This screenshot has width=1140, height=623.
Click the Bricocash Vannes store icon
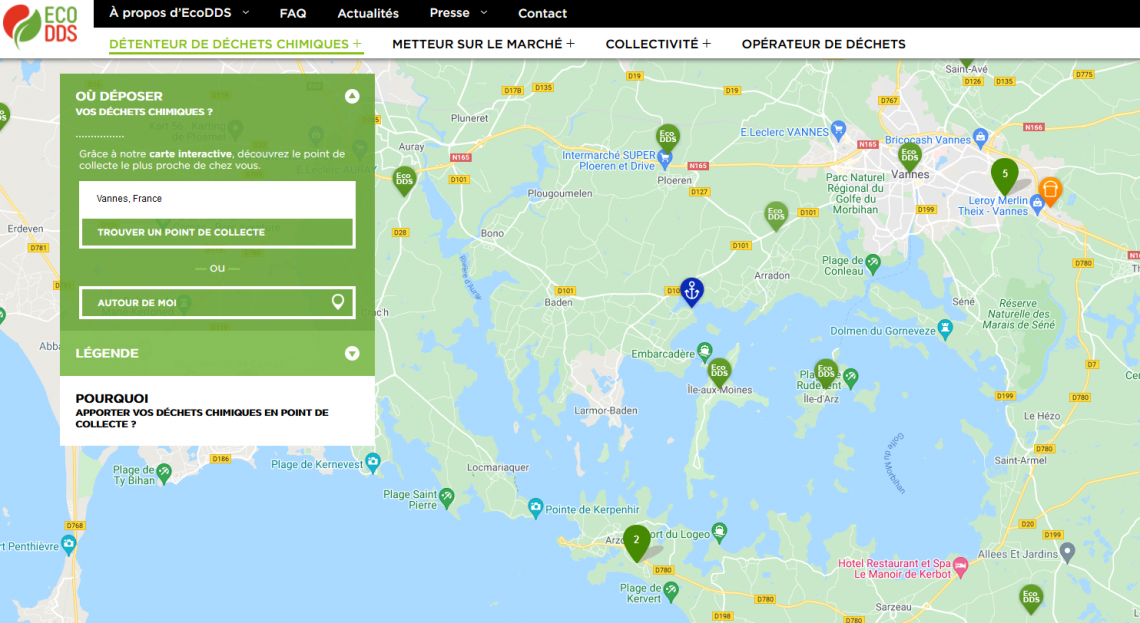click(x=980, y=137)
